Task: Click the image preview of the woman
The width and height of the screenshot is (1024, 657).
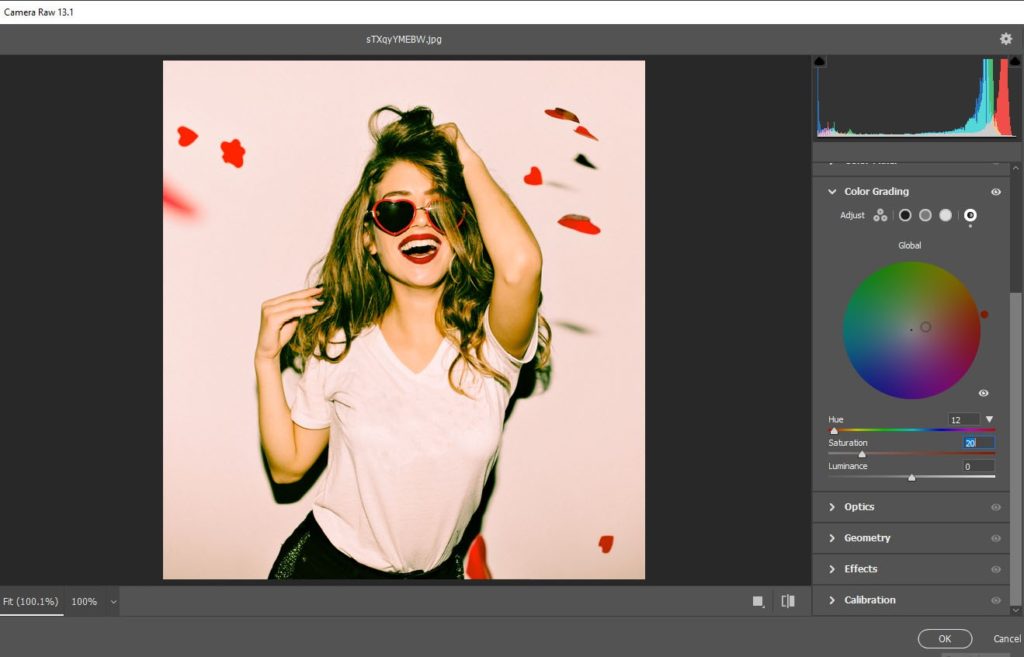Action: tap(404, 319)
